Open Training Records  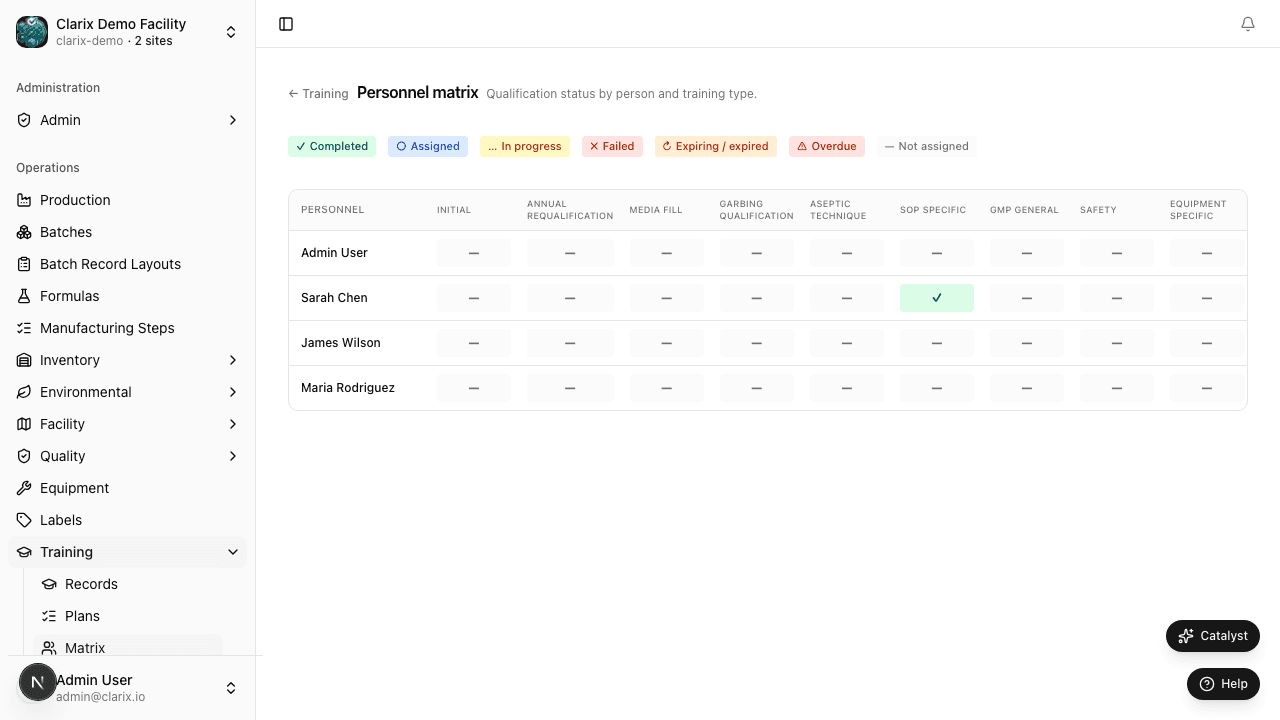coord(128,584)
